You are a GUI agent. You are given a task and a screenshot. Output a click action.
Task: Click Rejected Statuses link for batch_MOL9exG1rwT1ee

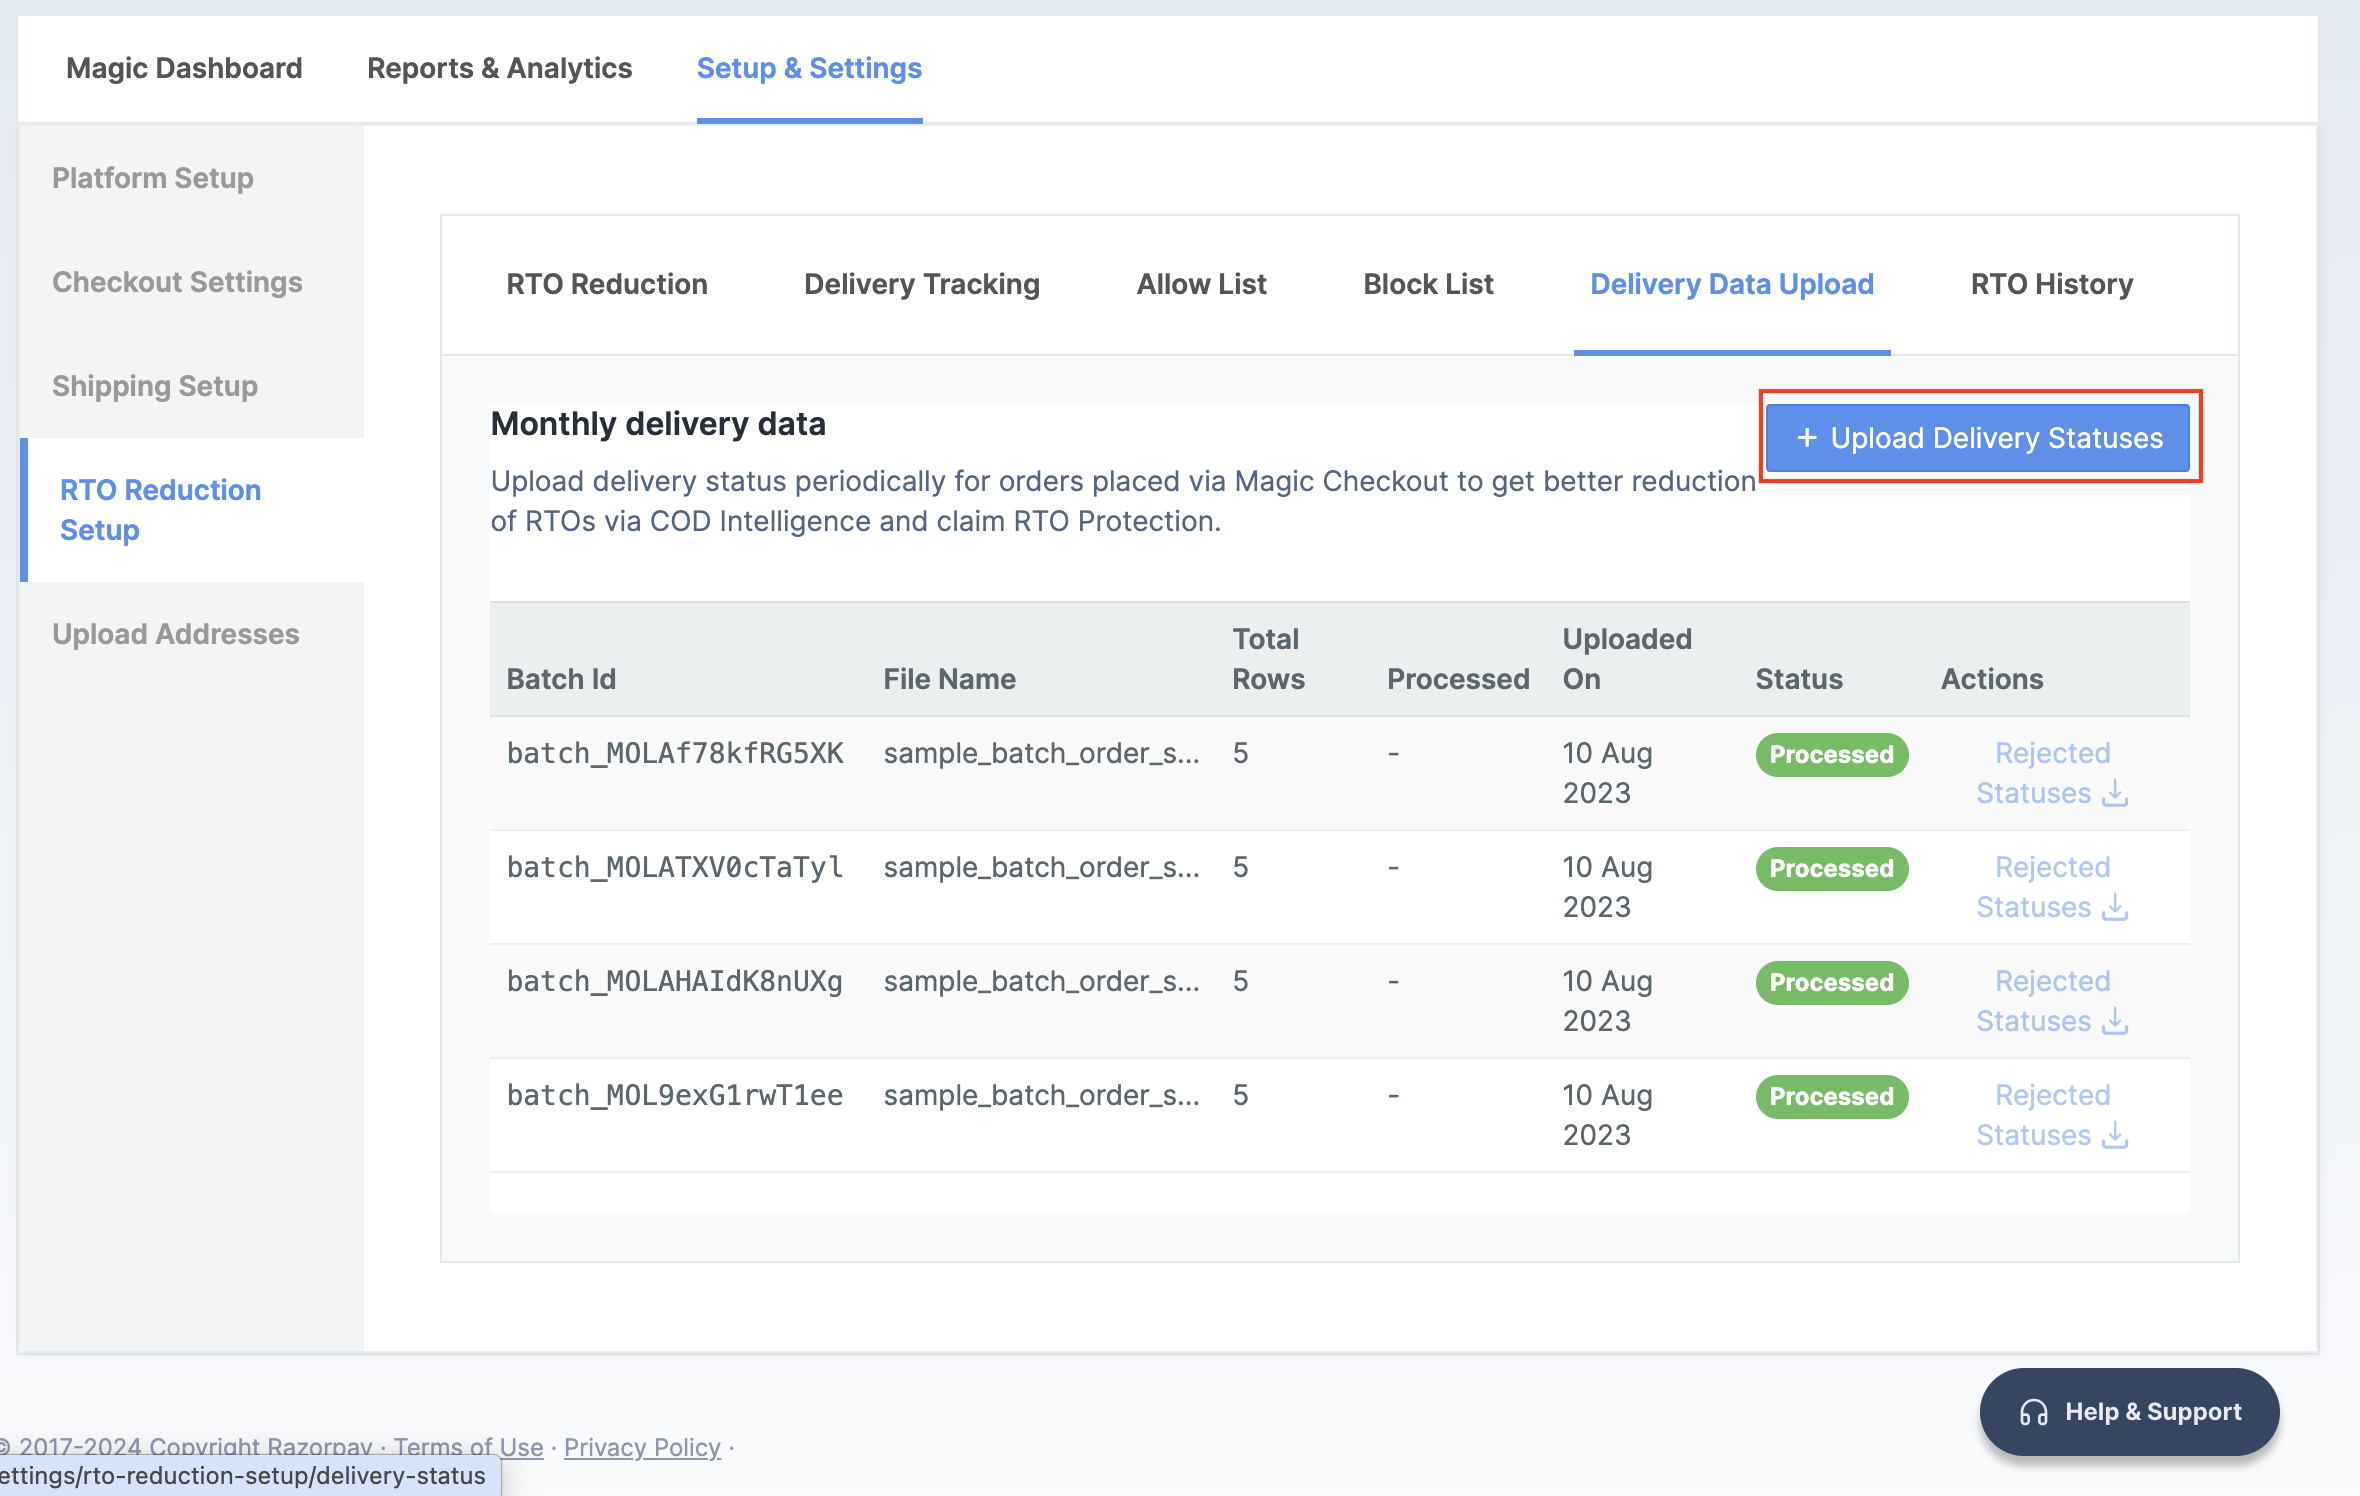(2052, 1115)
